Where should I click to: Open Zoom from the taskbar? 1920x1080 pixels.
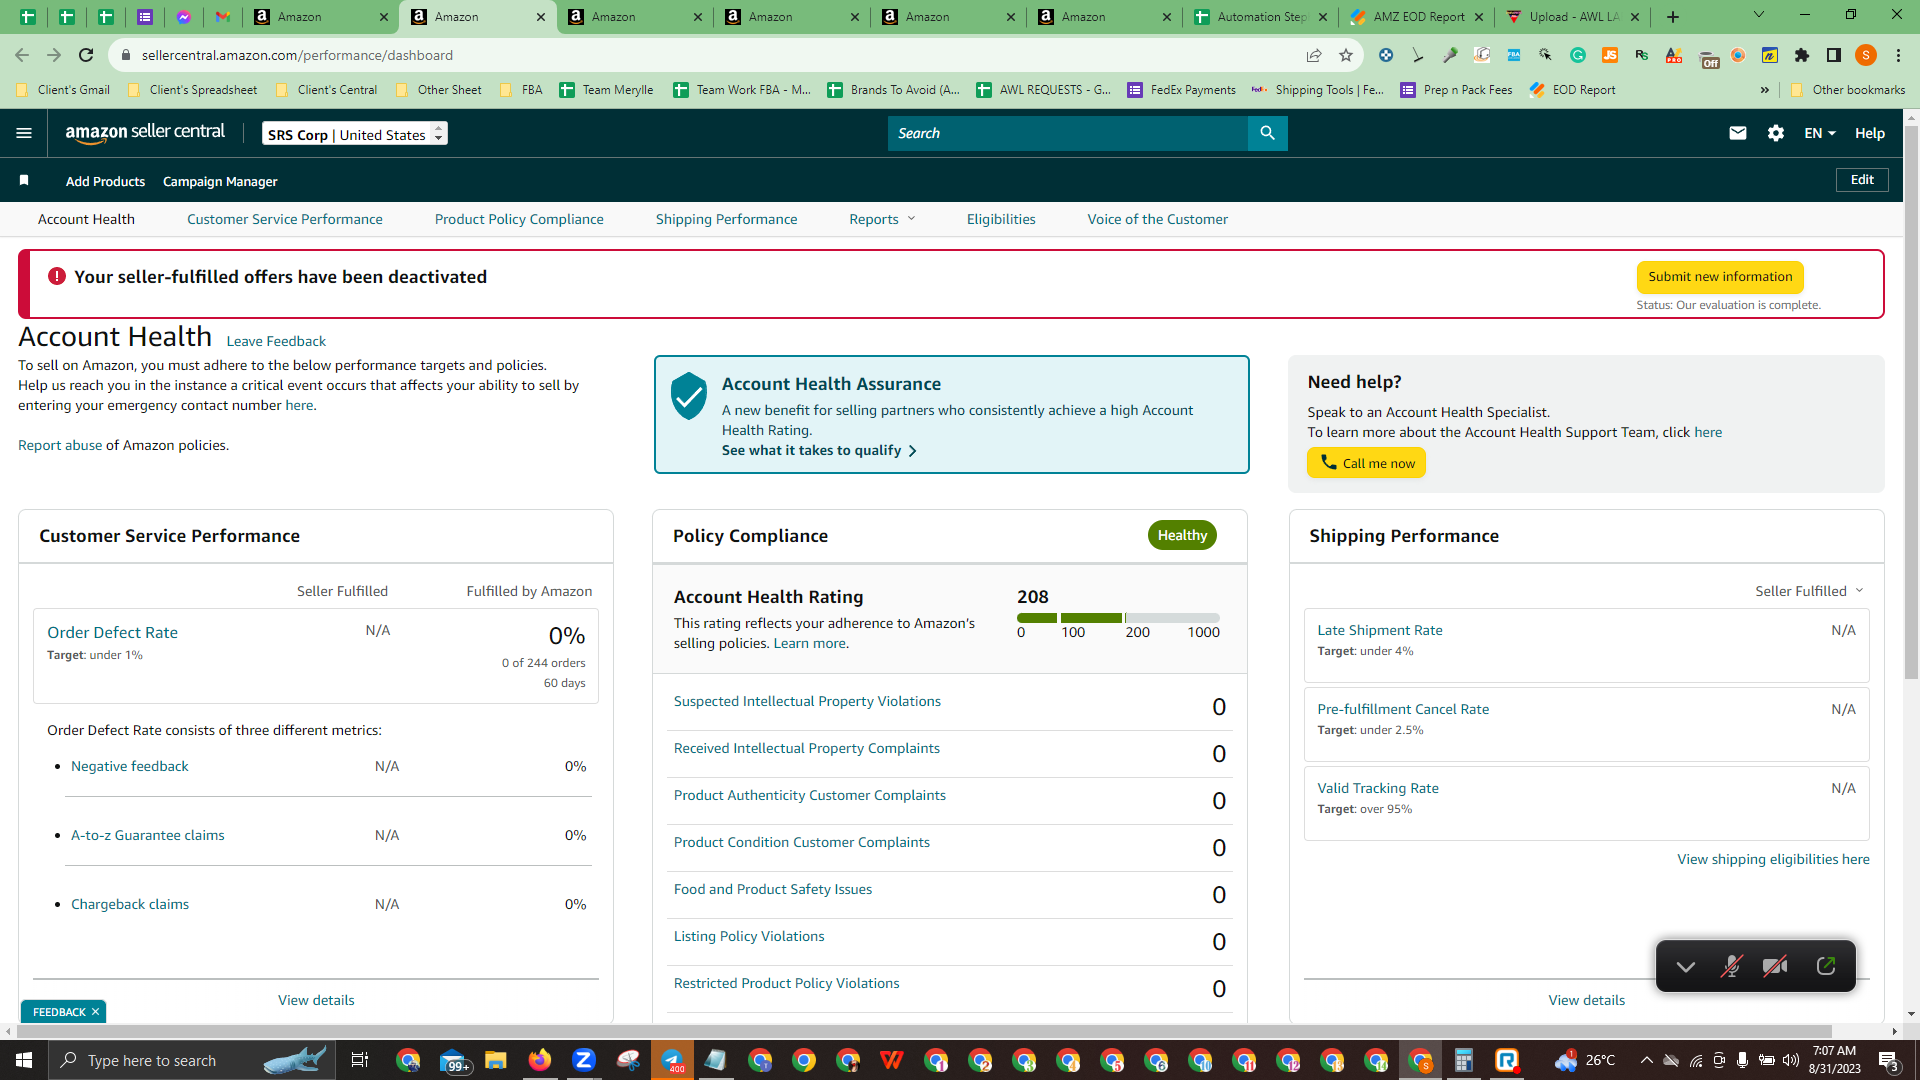tap(584, 1060)
